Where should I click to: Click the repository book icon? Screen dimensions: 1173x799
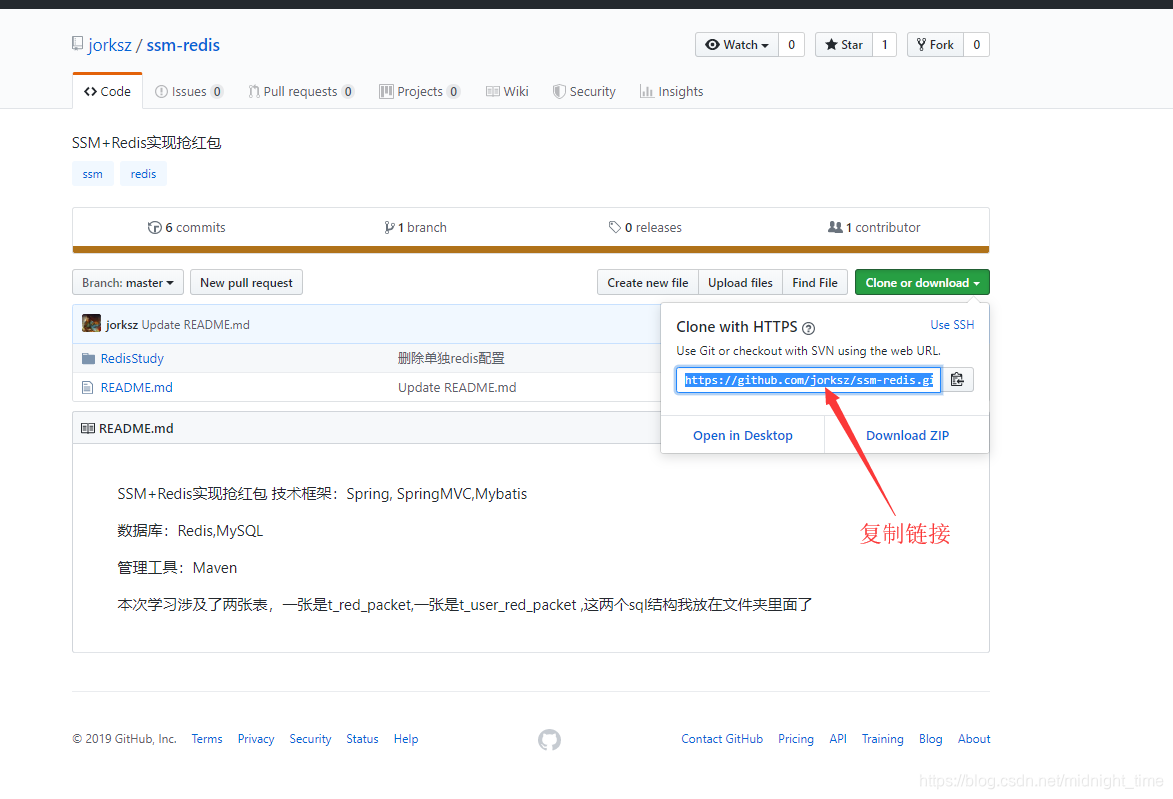tap(77, 43)
